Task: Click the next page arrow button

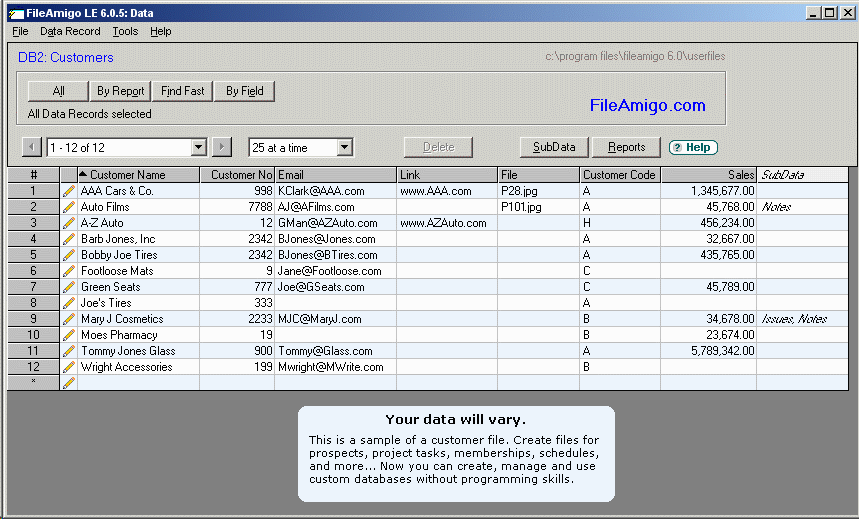Action: pos(221,147)
